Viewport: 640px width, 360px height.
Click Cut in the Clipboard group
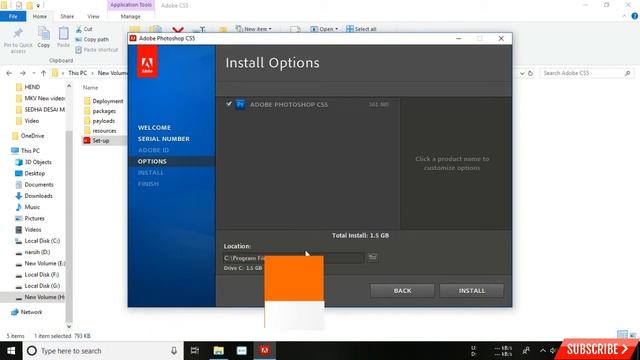[x=84, y=29]
